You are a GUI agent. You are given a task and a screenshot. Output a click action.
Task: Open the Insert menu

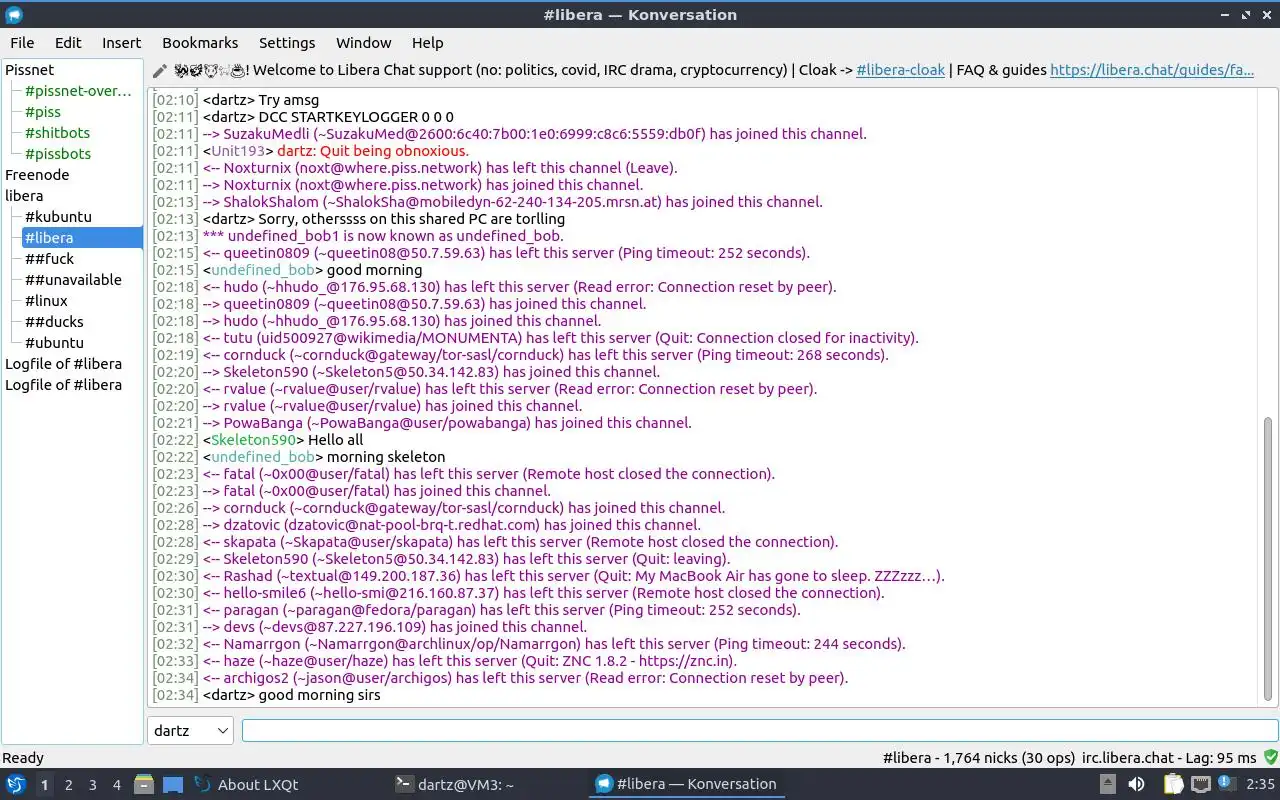(x=121, y=43)
